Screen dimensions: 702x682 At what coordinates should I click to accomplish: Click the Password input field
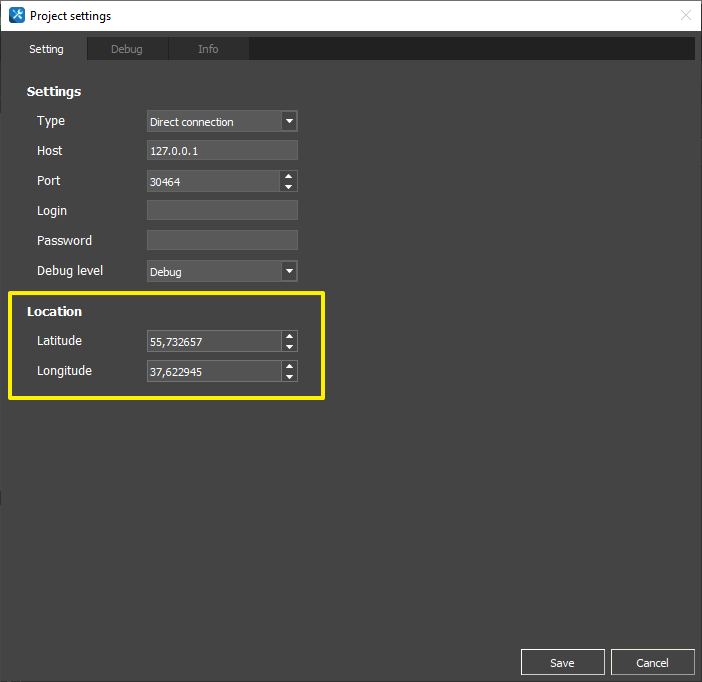tap(222, 240)
